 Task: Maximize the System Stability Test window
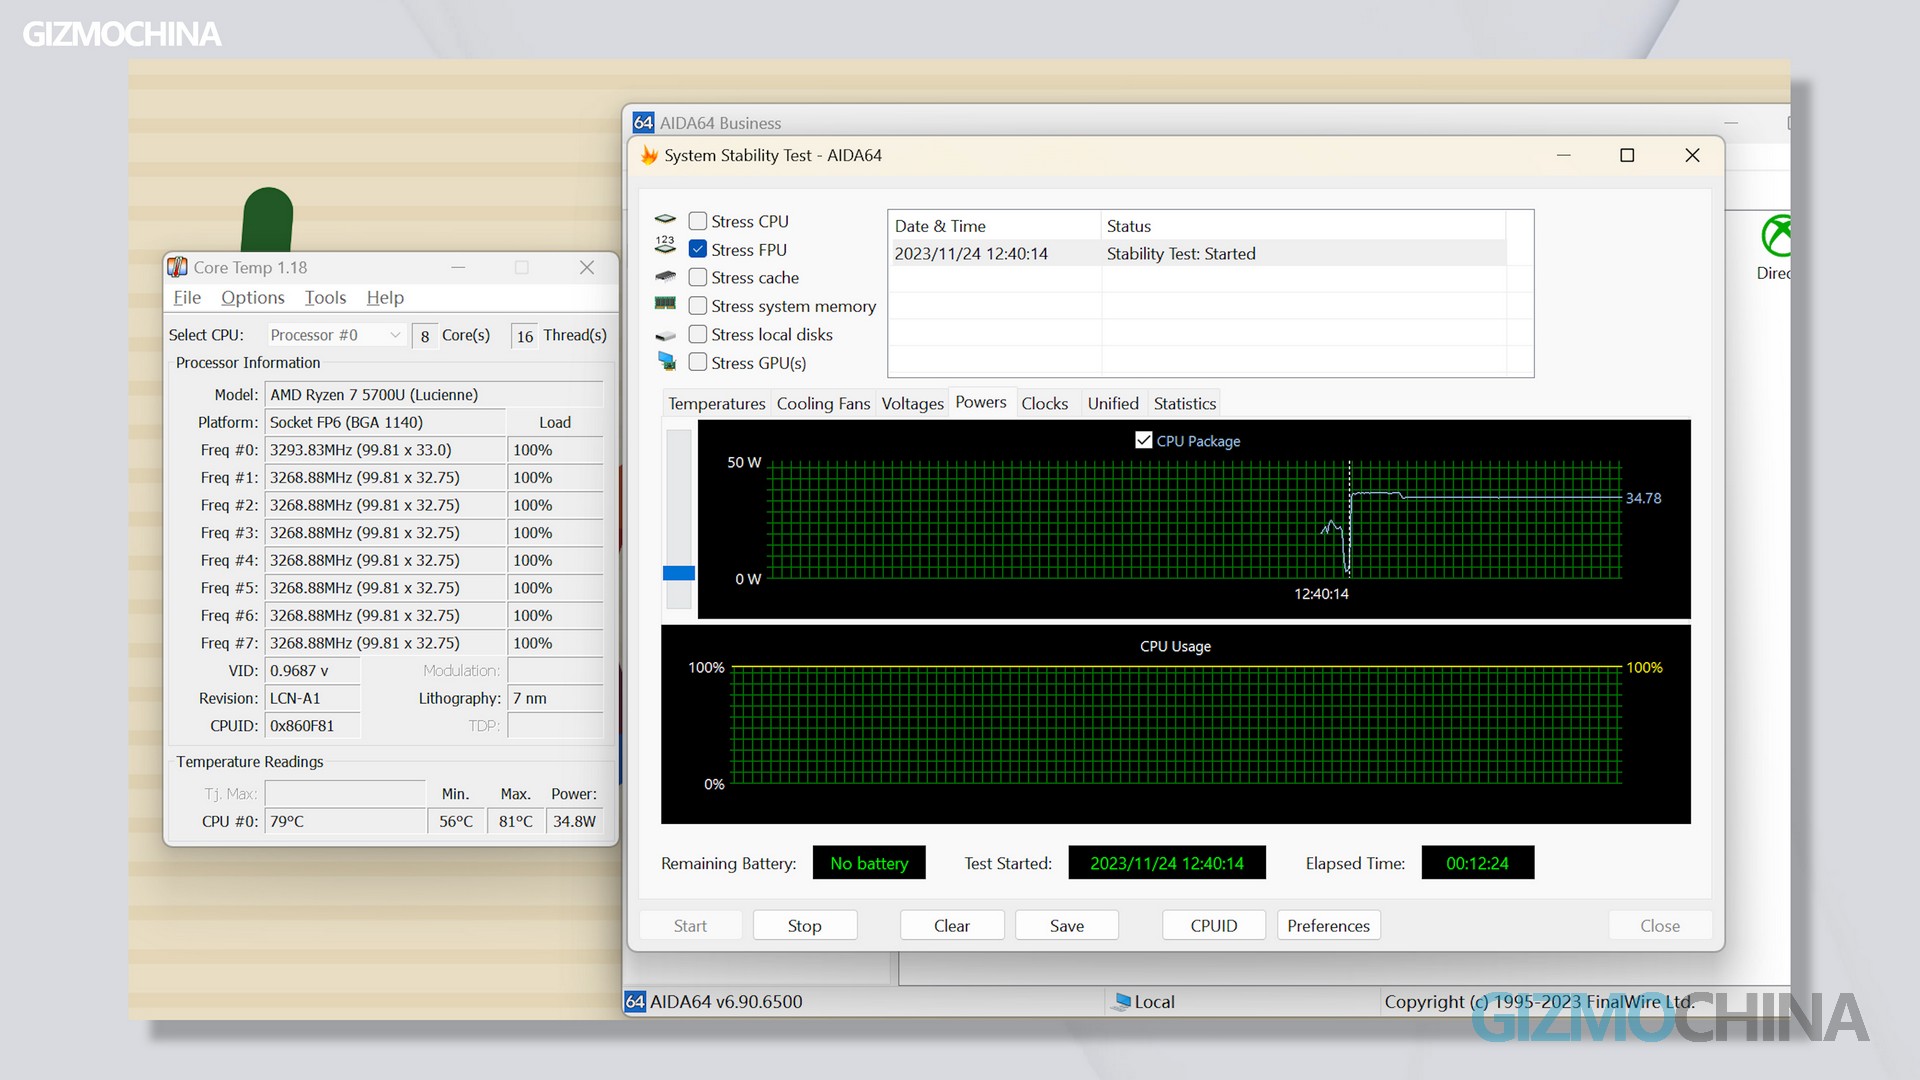click(1627, 155)
